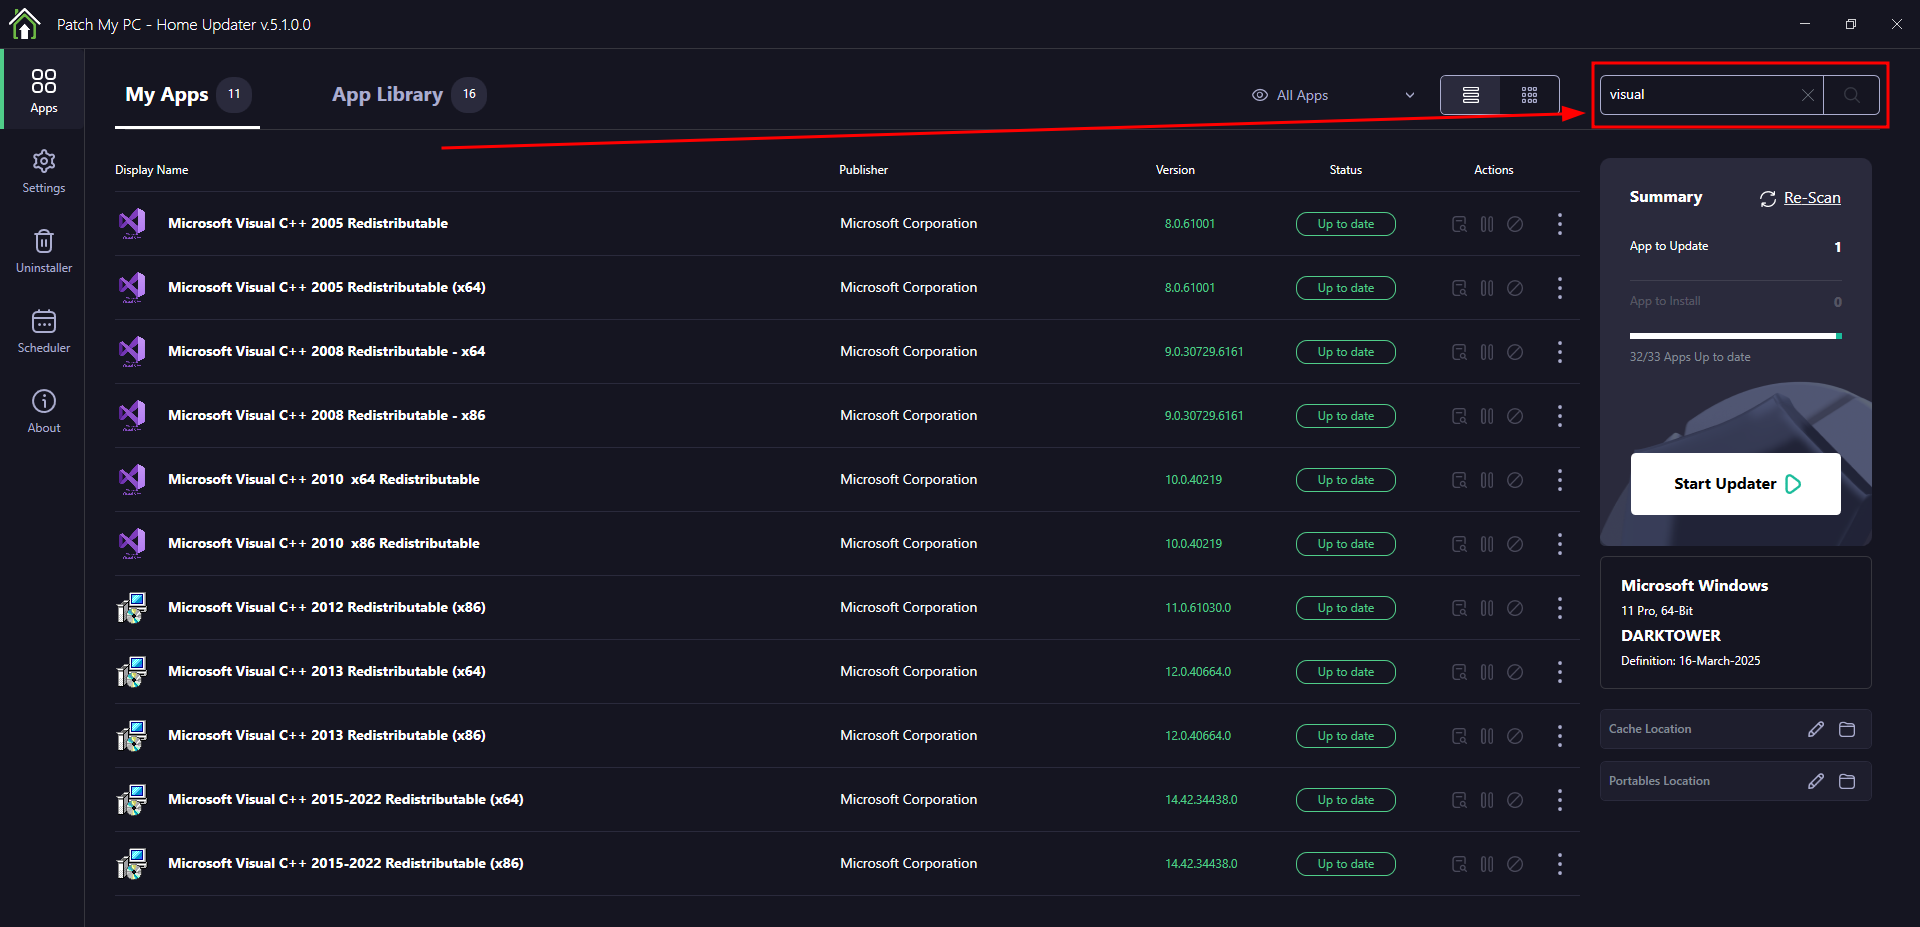This screenshot has height=927, width=1920.
Task: Sort by Status column header
Action: (1345, 170)
